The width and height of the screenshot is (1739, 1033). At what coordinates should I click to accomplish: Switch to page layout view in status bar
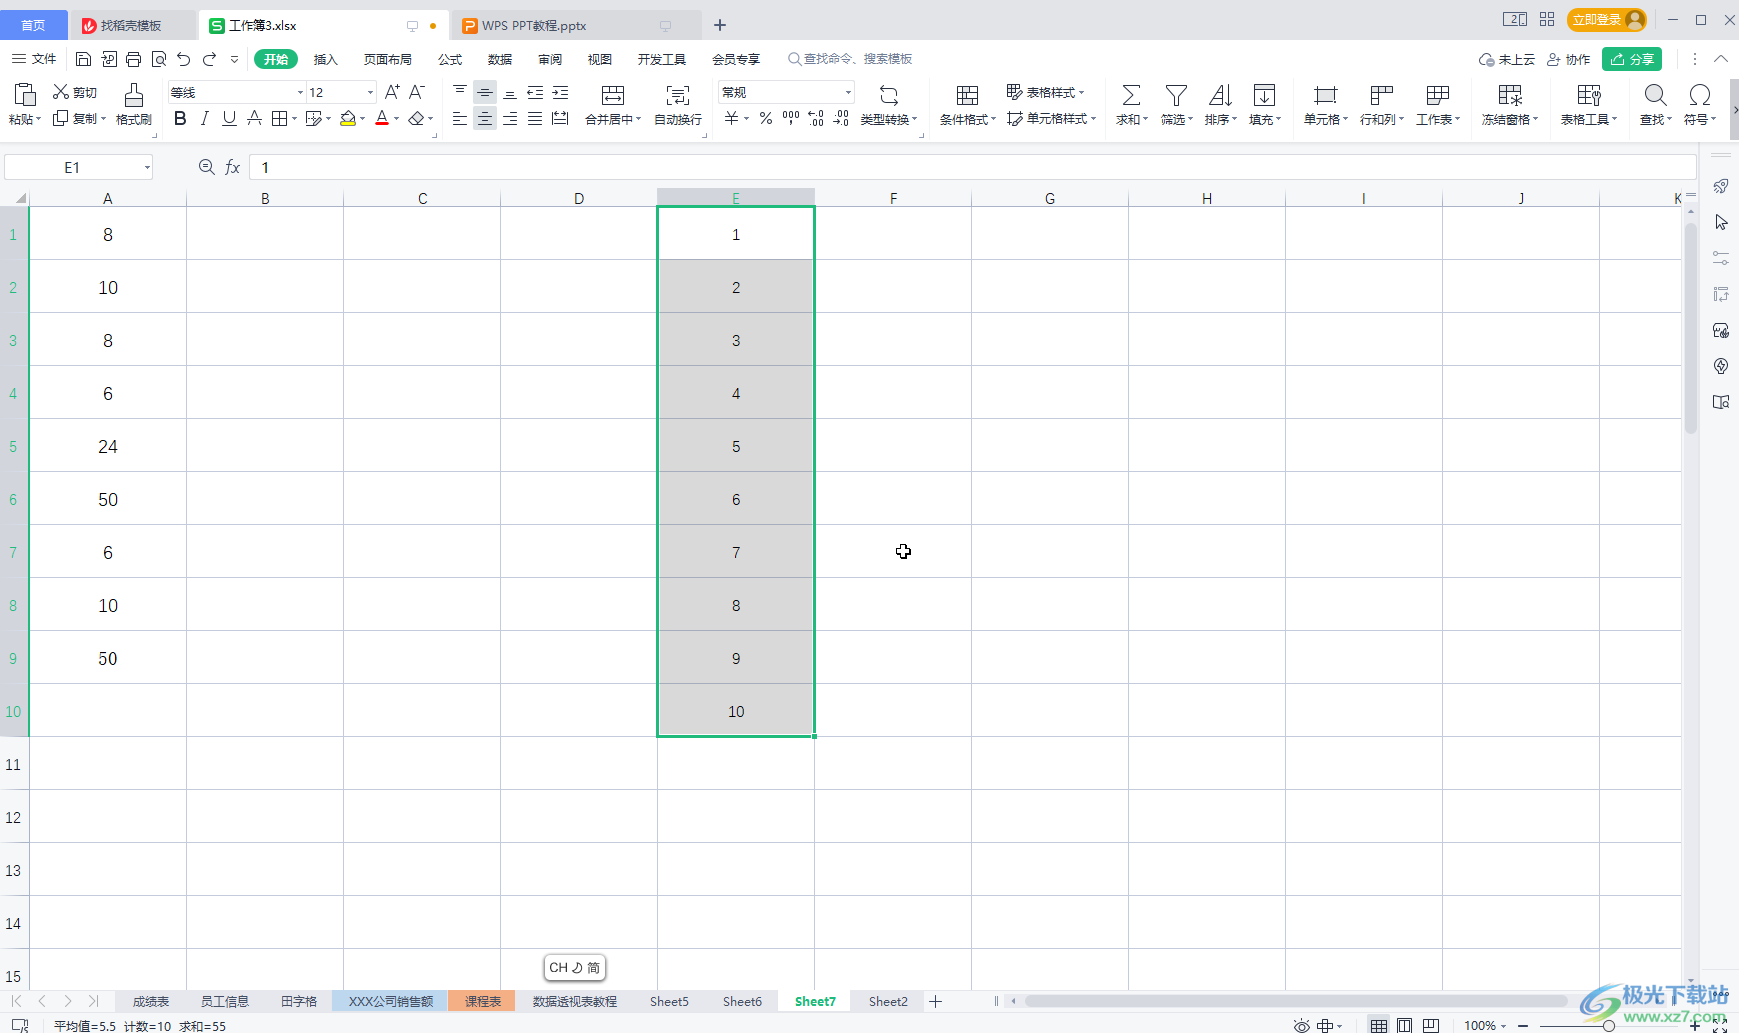point(1405,1025)
